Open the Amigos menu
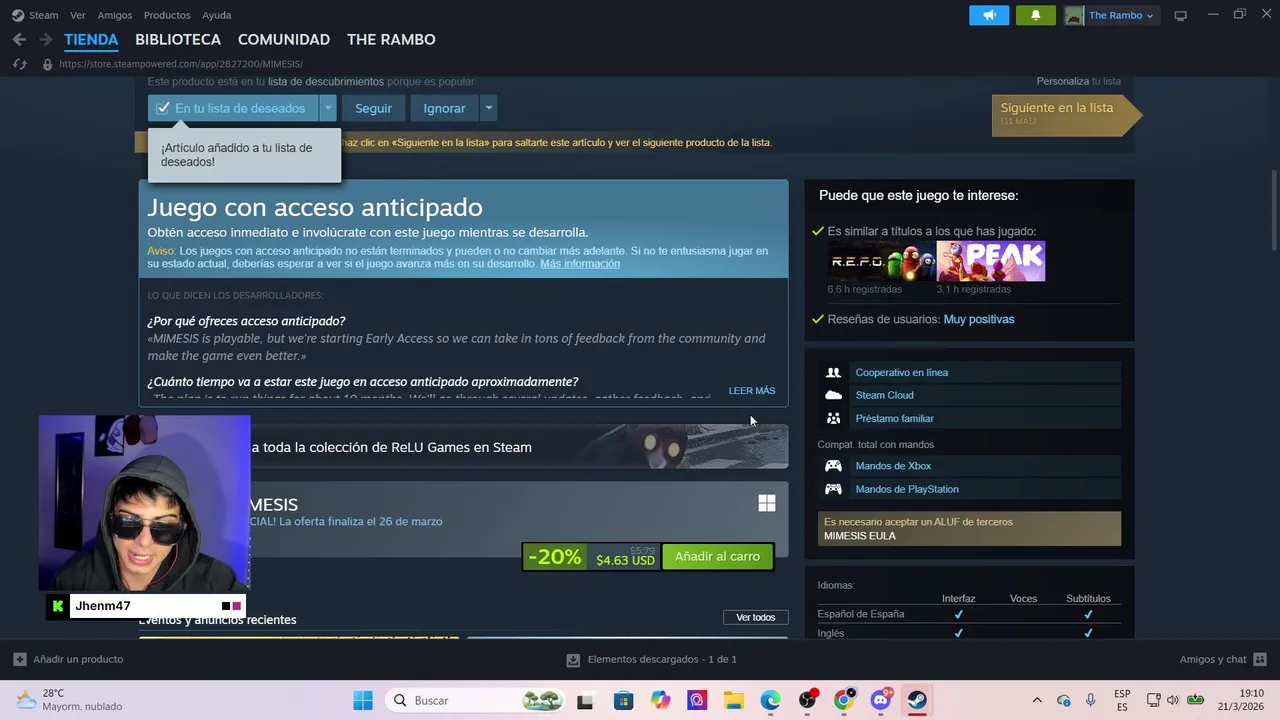The width and height of the screenshot is (1280, 720). [115, 15]
